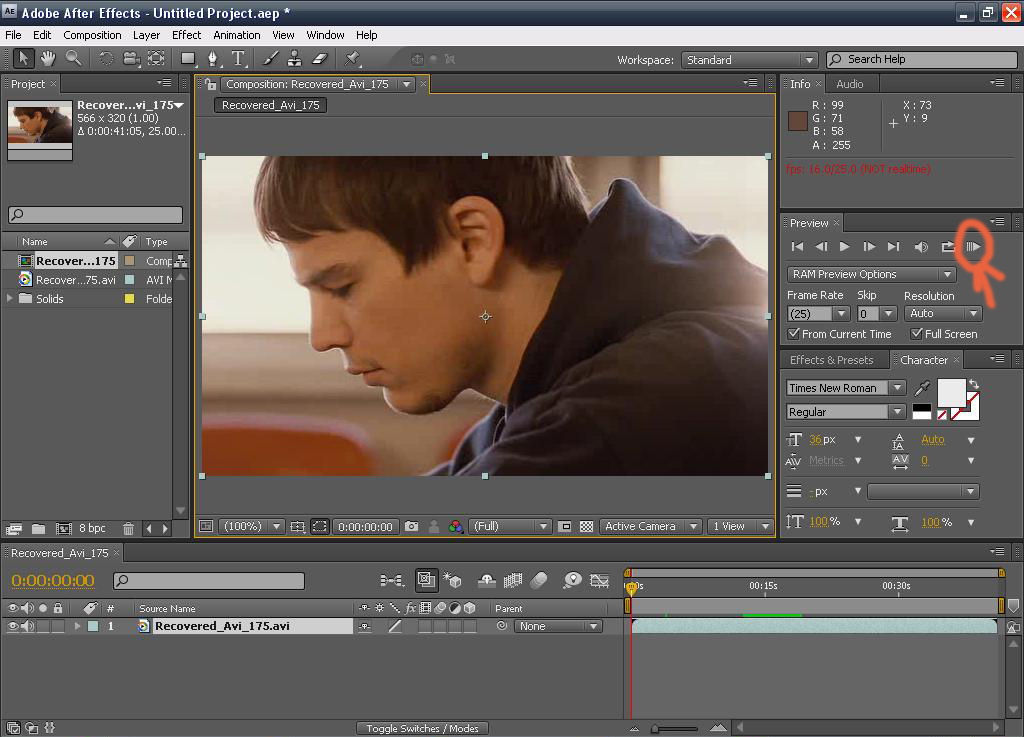
Task: Take a snapshot with camera icon
Action: click(x=411, y=526)
